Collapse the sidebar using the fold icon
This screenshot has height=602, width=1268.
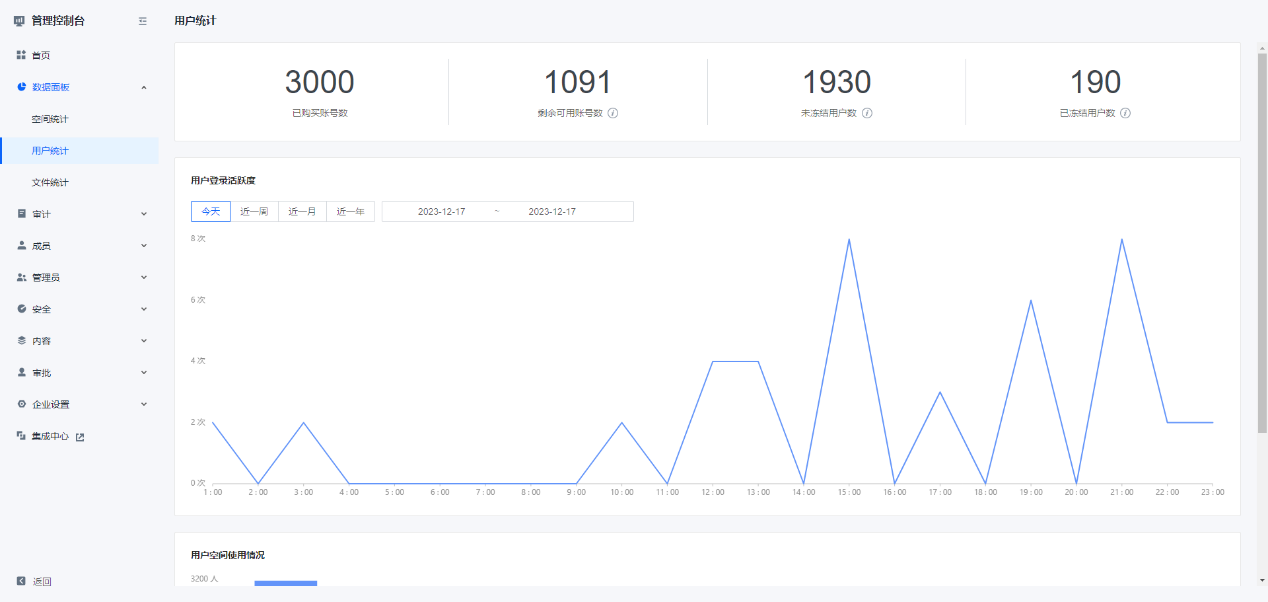coord(143,21)
